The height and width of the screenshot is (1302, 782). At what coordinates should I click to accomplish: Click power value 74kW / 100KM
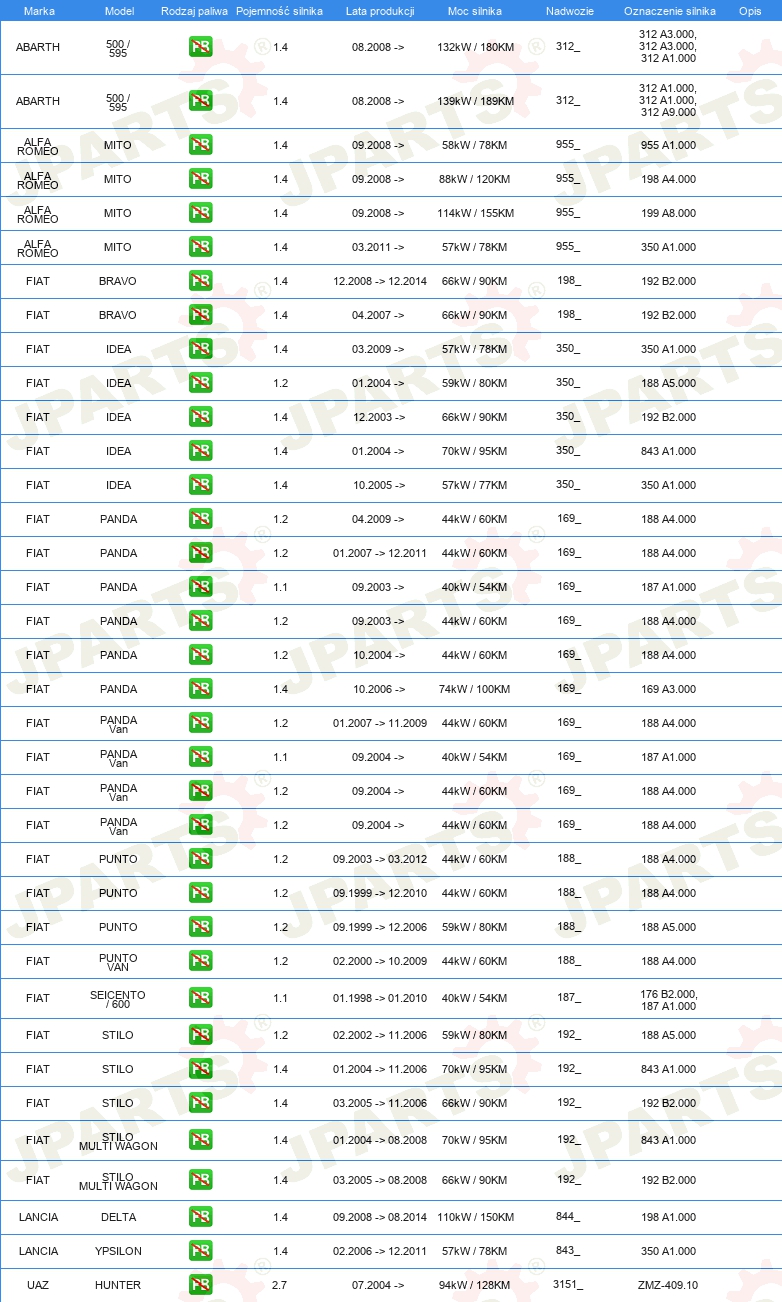pyautogui.click(x=474, y=689)
